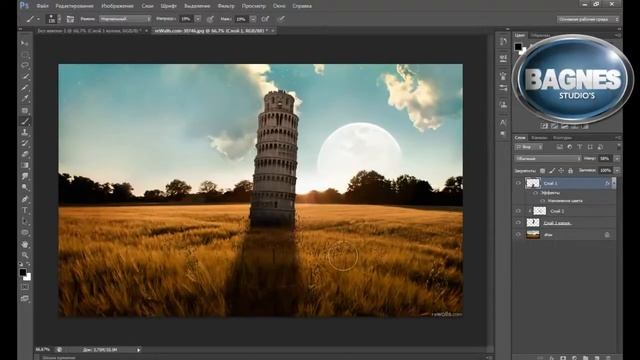Open the workspace switcher dropdown
Viewport: 640px width, 360px height.
click(x=588, y=19)
